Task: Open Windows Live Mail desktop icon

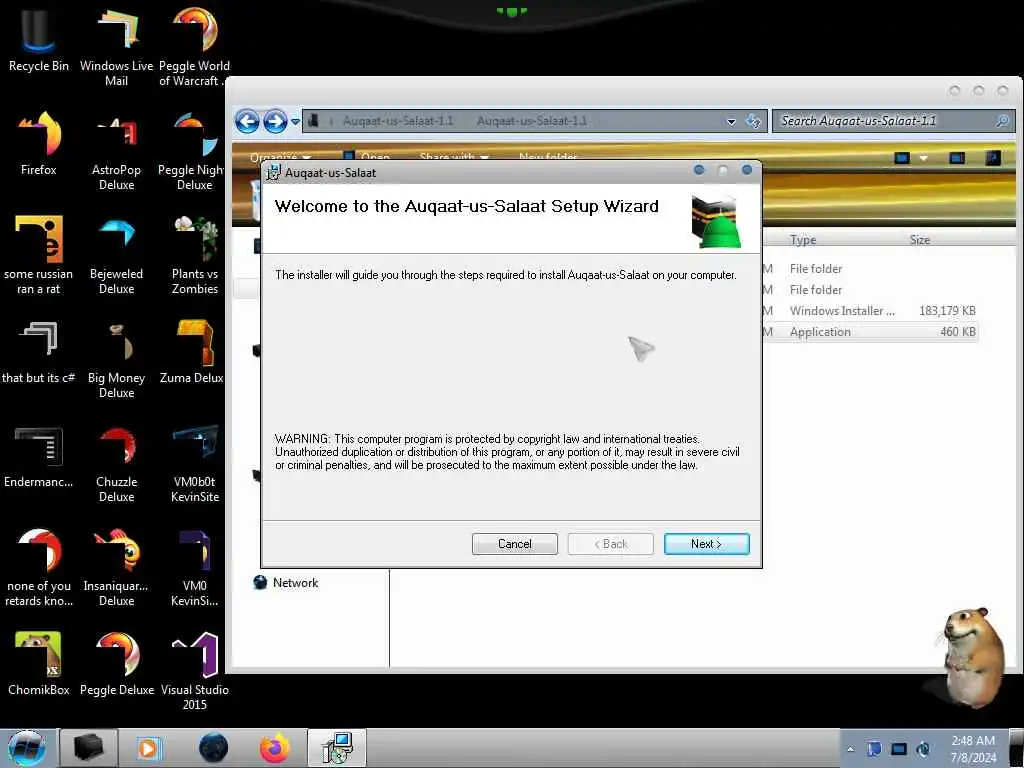Action: point(116,46)
